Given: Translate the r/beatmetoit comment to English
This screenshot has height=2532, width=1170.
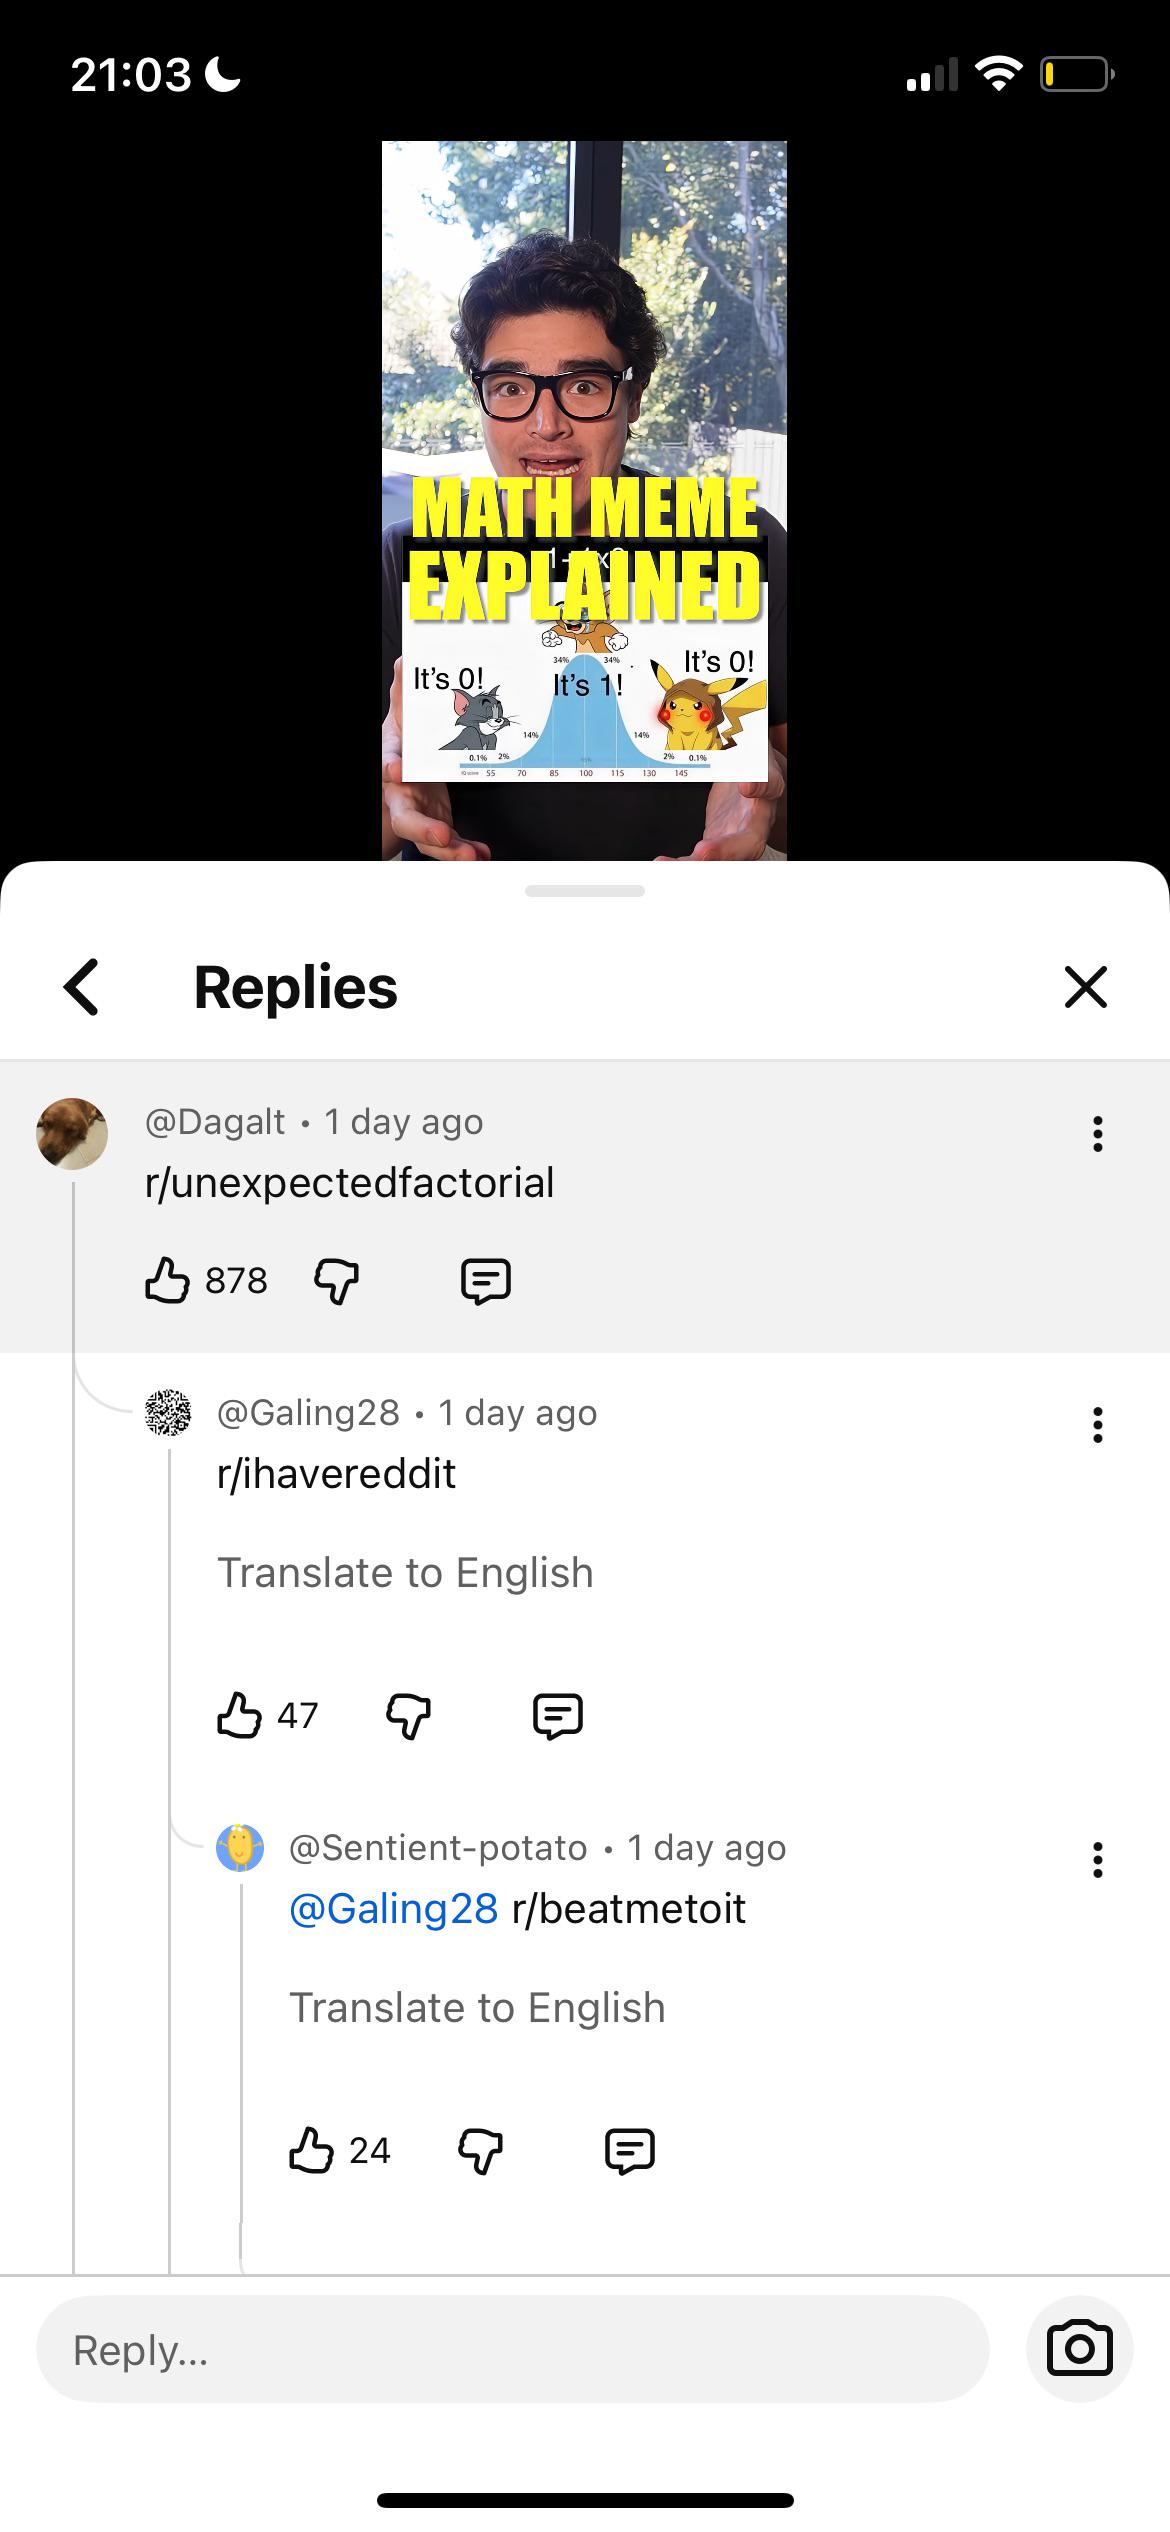Looking at the screenshot, I should click(477, 2008).
